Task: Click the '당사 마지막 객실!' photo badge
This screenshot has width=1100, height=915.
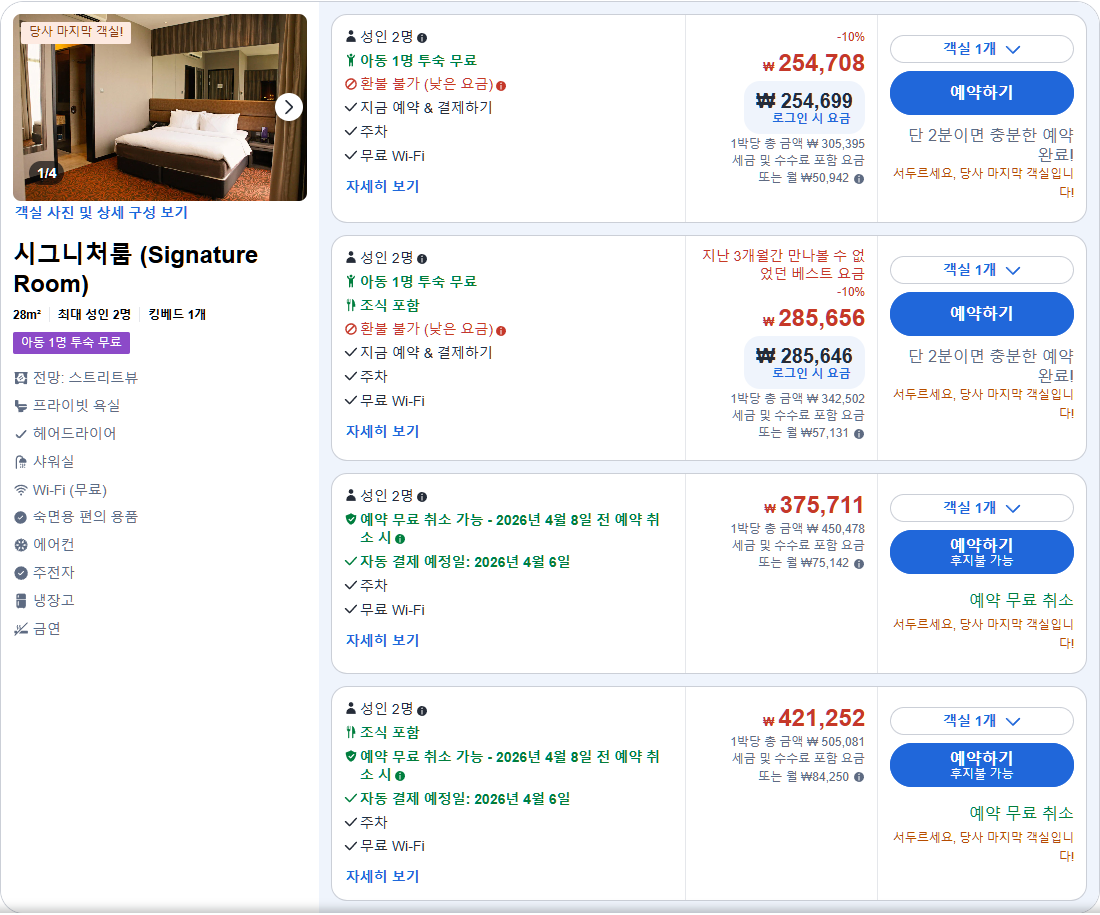Action: [76, 32]
